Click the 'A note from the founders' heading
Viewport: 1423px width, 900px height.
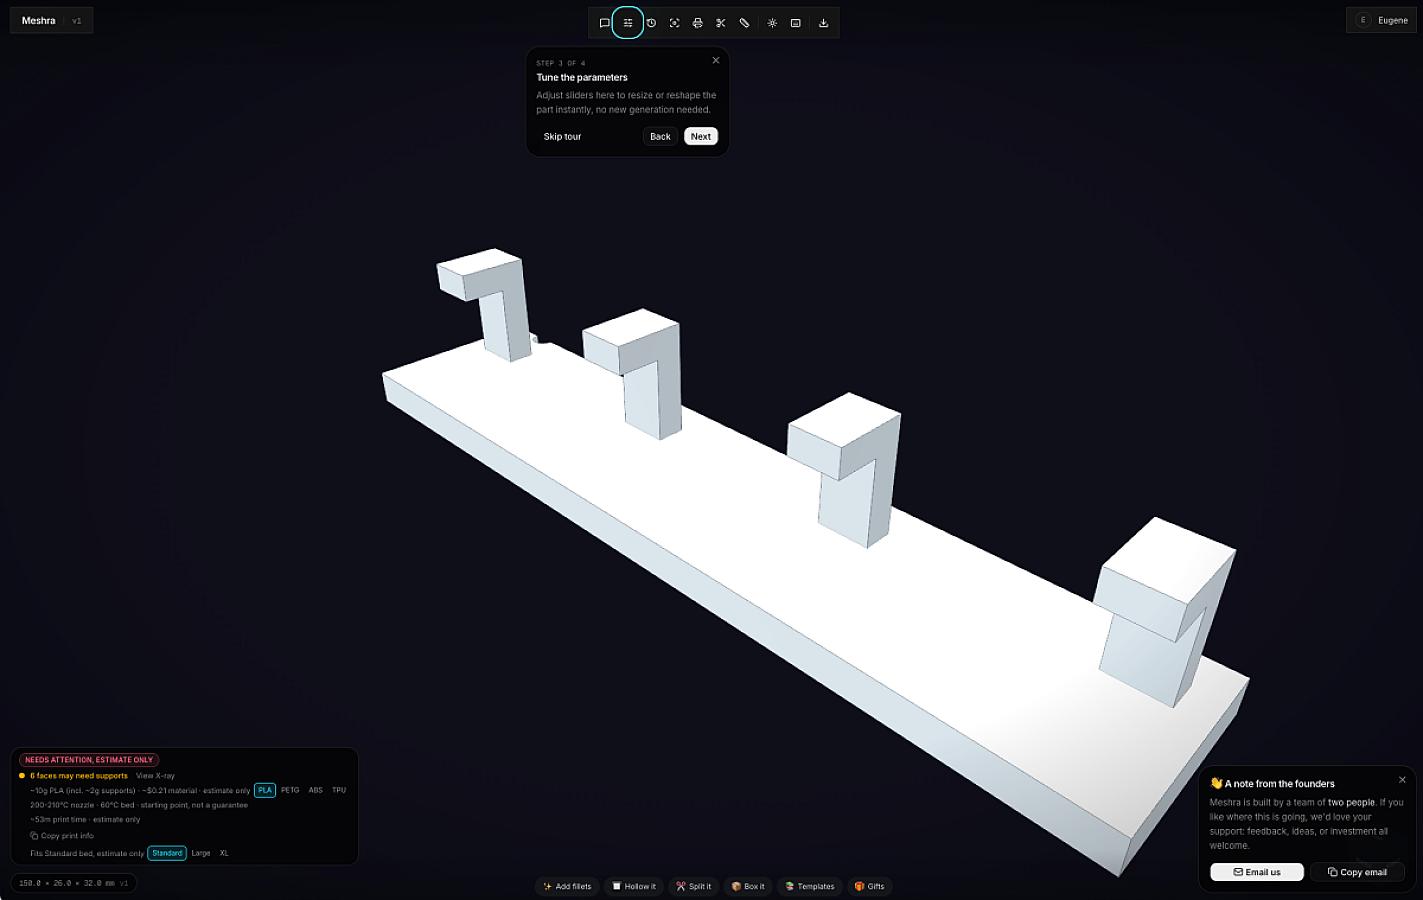point(1280,784)
